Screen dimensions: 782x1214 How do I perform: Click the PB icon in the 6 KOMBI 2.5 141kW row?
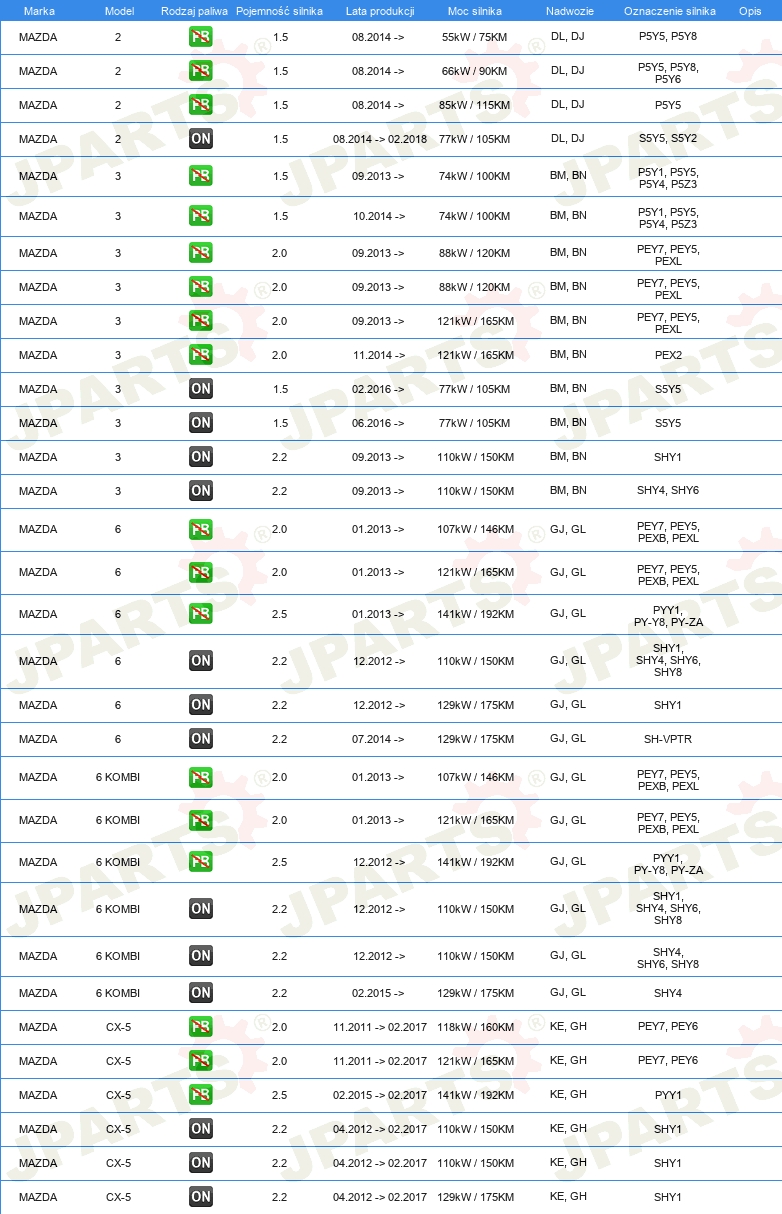(x=201, y=862)
